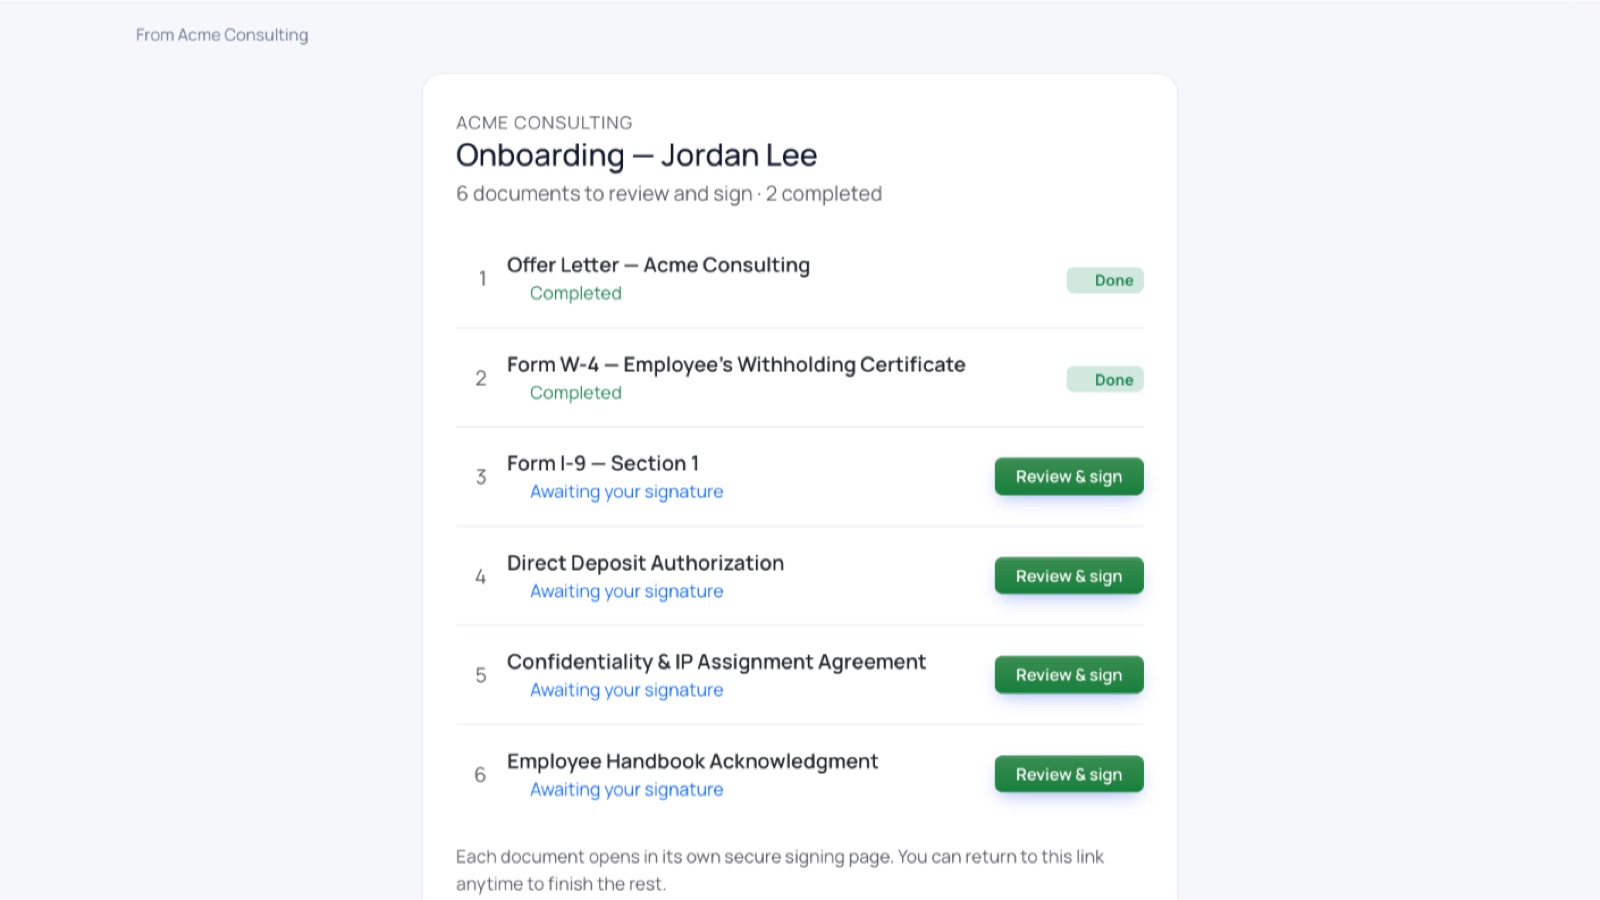Screen dimensions: 1600x900
Task: Open Employee Handbook Acknowledgment title
Action: (x=692, y=762)
